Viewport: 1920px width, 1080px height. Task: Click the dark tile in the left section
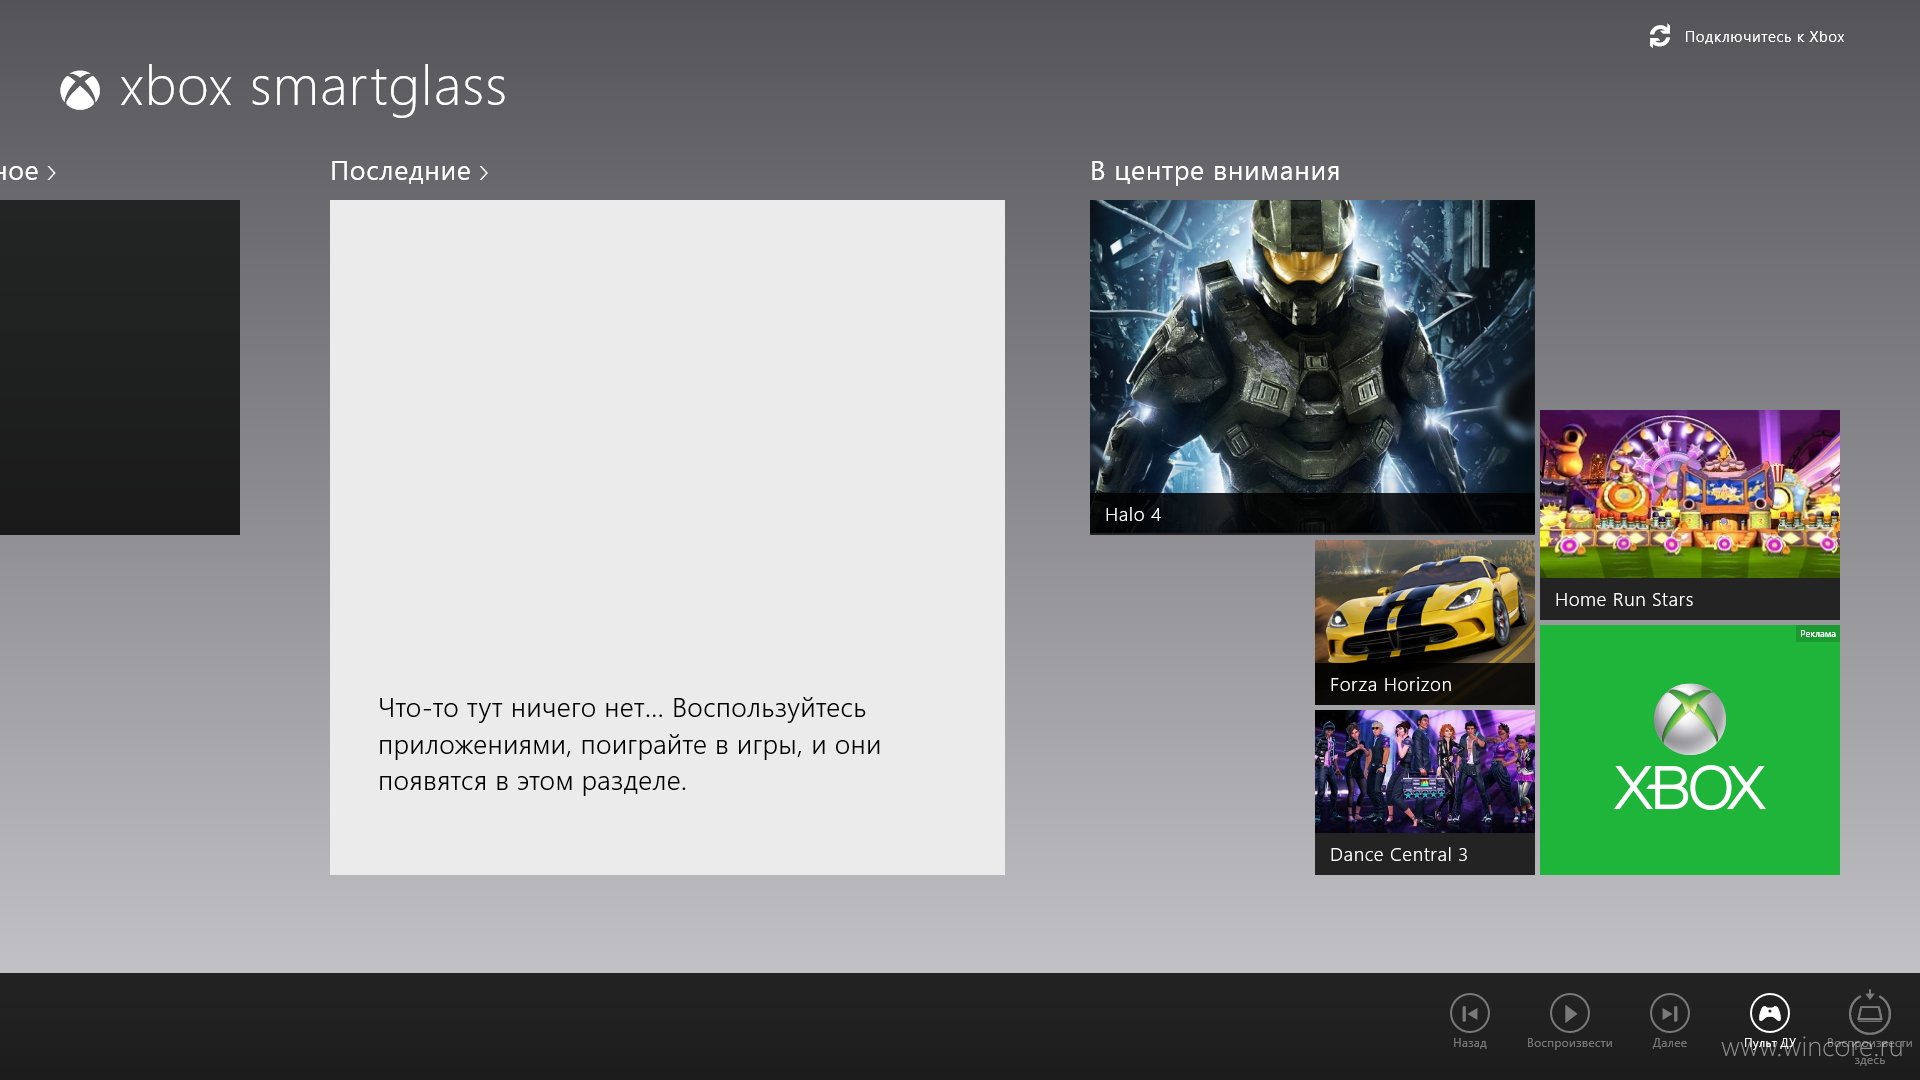[120, 367]
